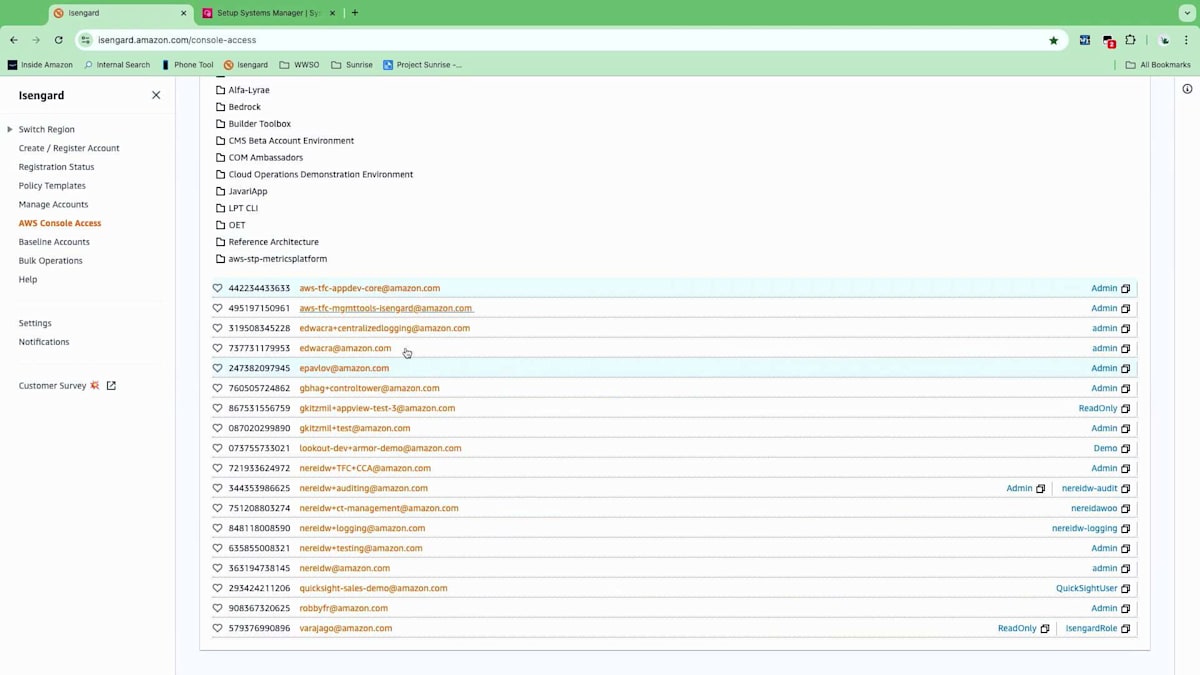Screen dimensions: 1200x675
Task: Click aws-tfc-mgmttools-isengard@amazon.com email link
Action: pos(386,308)
